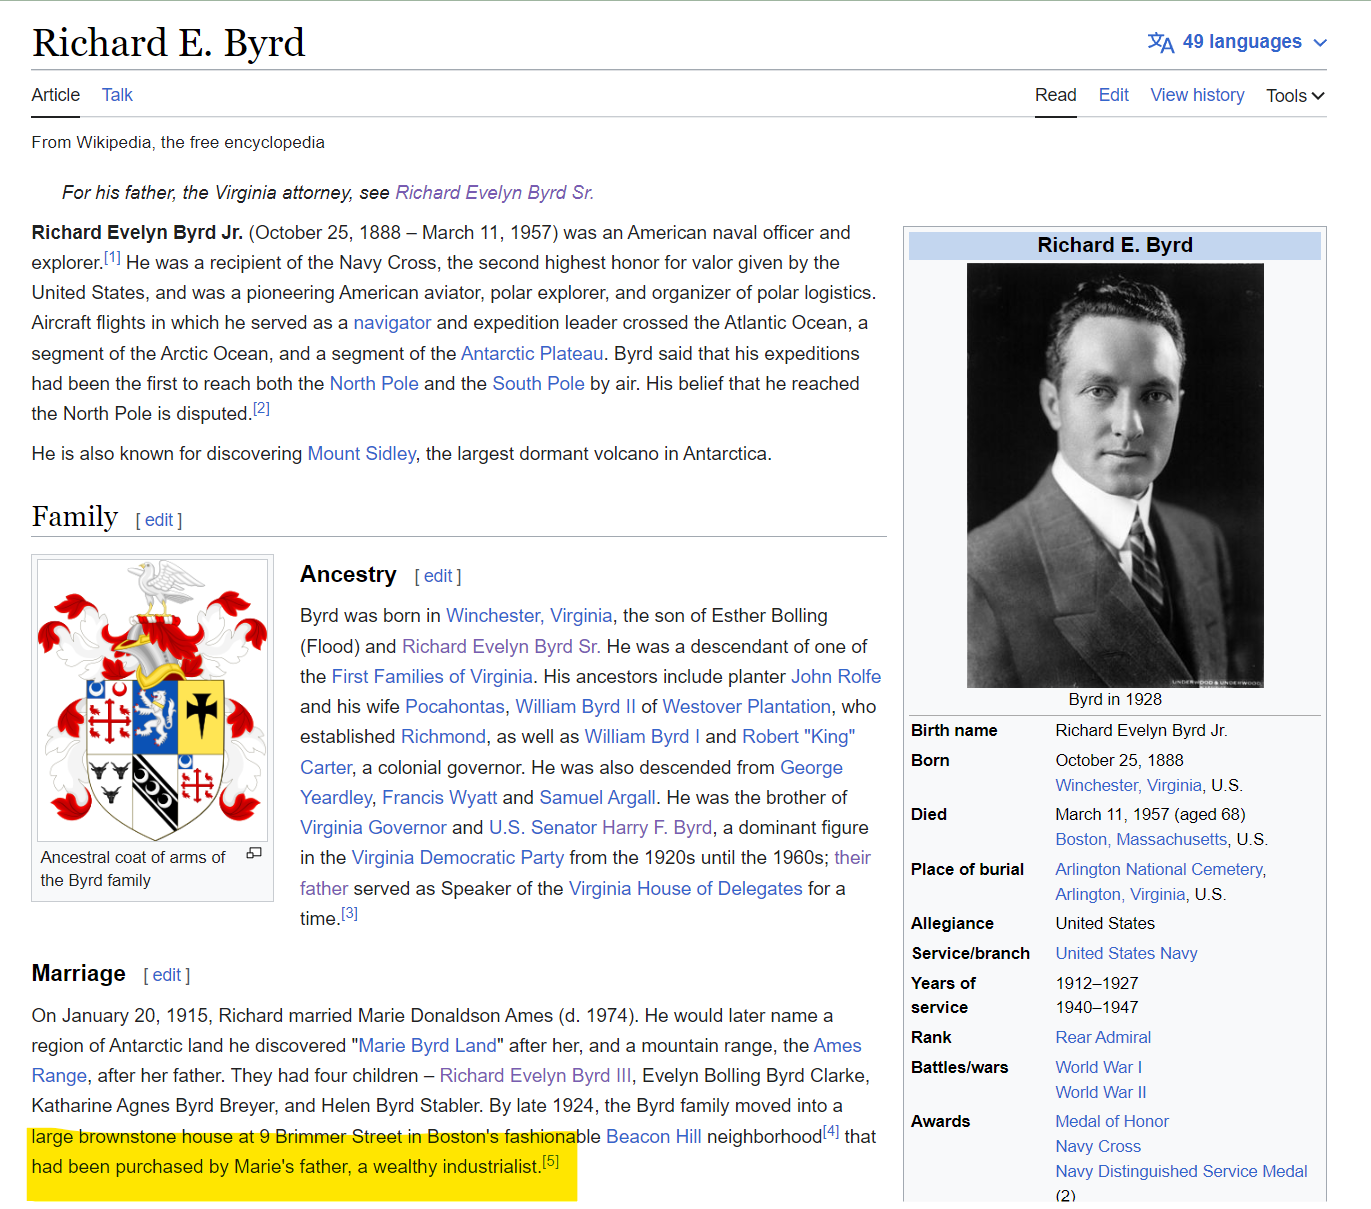This screenshot has height=1209, width=1371.
Task: Click the language translation icon
Action: point(1160,42)
